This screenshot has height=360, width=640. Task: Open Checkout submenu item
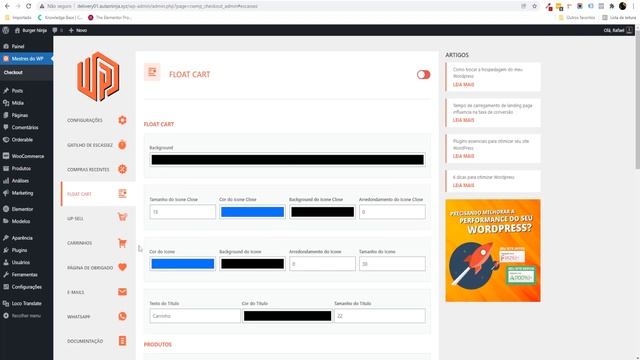tap(13, 72)
